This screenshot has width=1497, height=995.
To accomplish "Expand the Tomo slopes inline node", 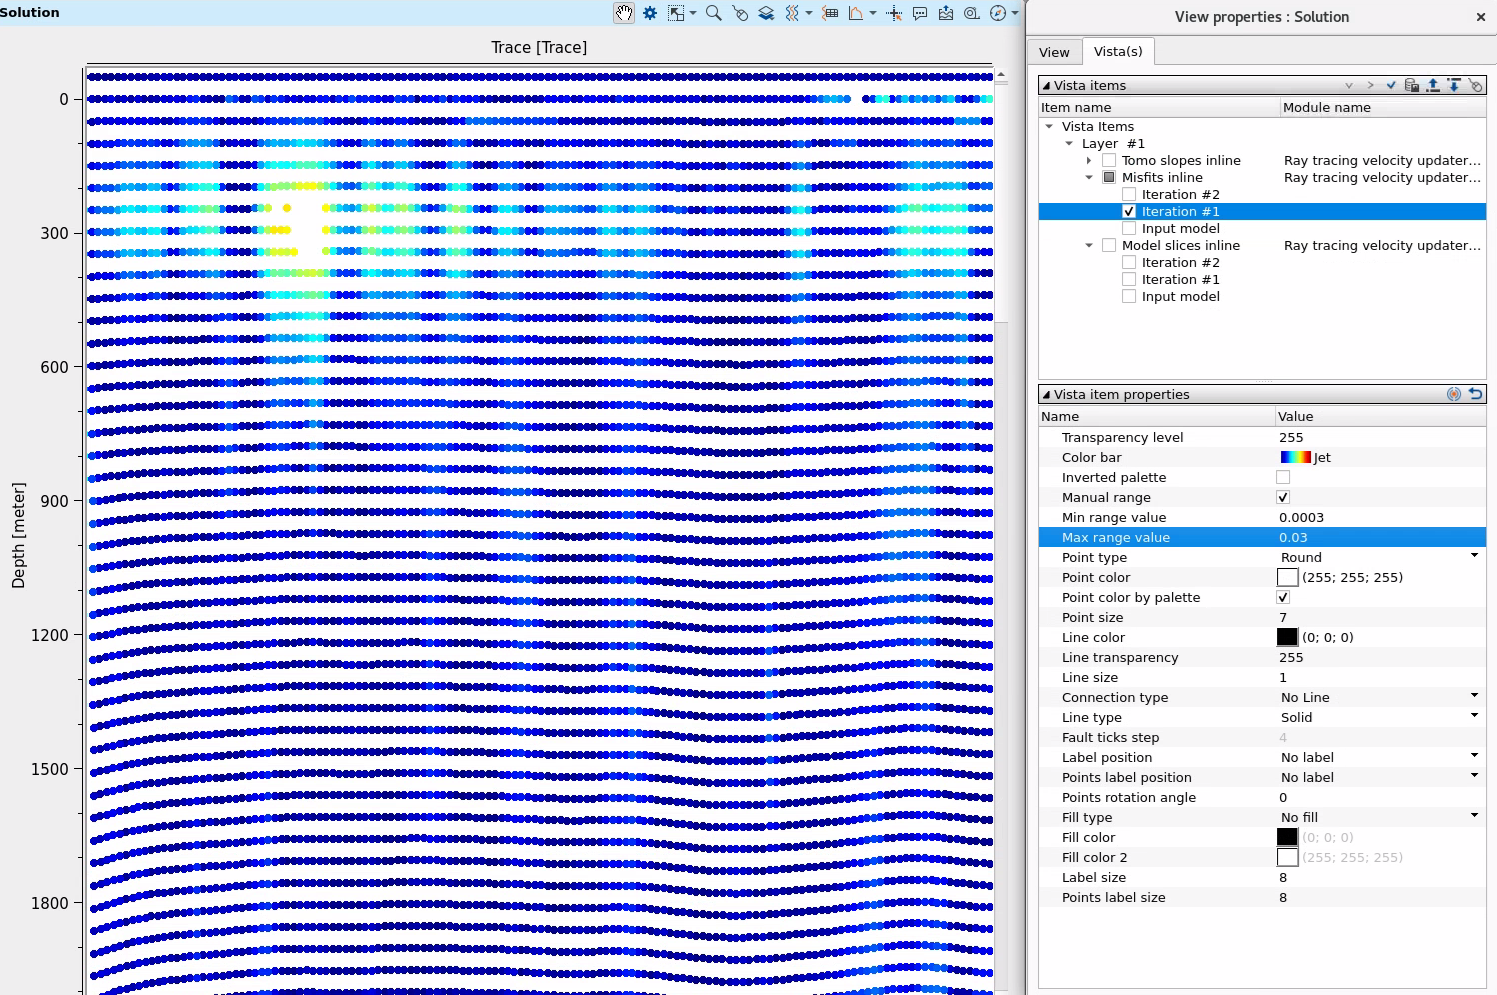I will 1089,160.
